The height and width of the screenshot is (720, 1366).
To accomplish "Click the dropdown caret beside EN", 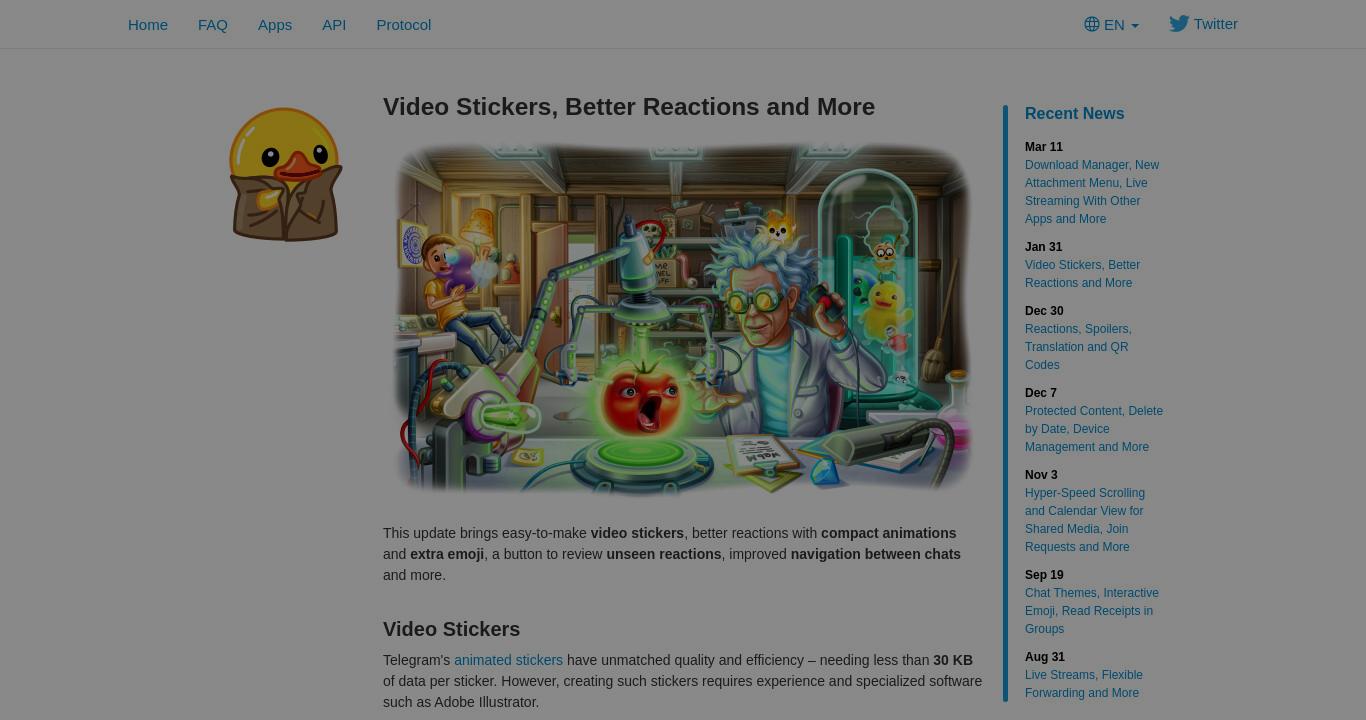I will coord(1134,26).
